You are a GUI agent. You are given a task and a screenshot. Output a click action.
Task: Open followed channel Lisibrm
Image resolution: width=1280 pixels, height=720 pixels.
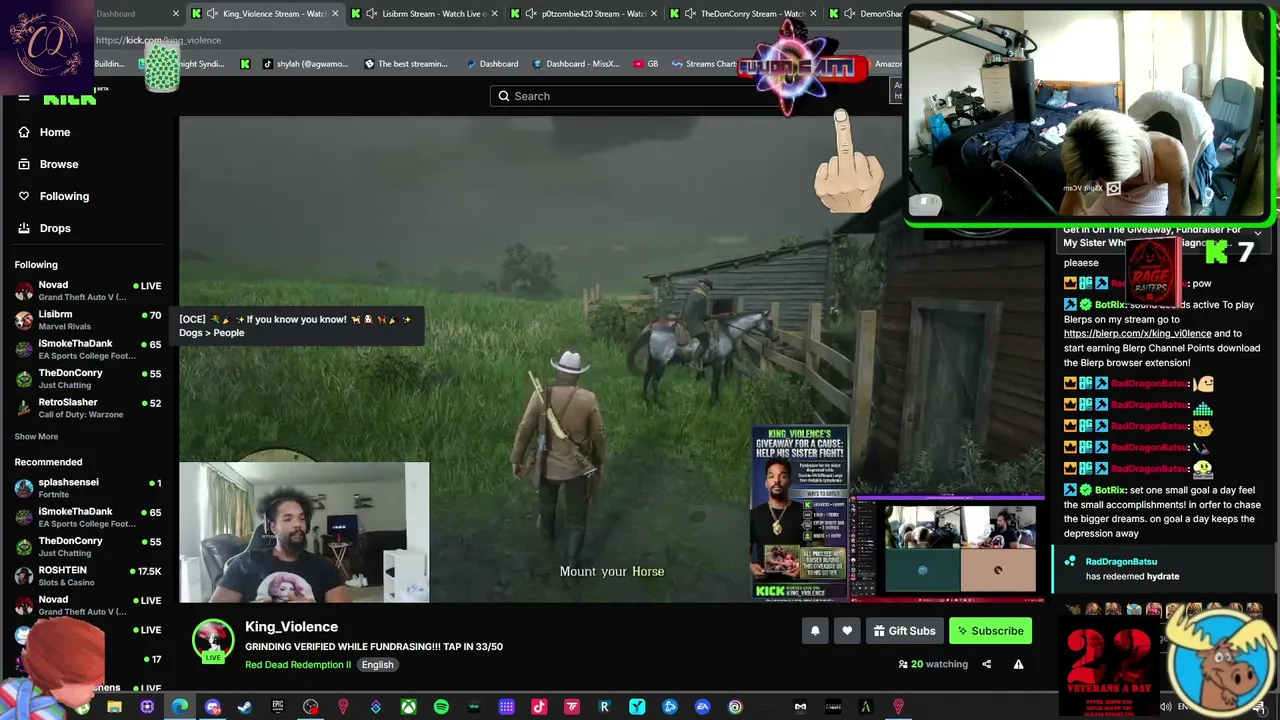[x=88, y=320]
